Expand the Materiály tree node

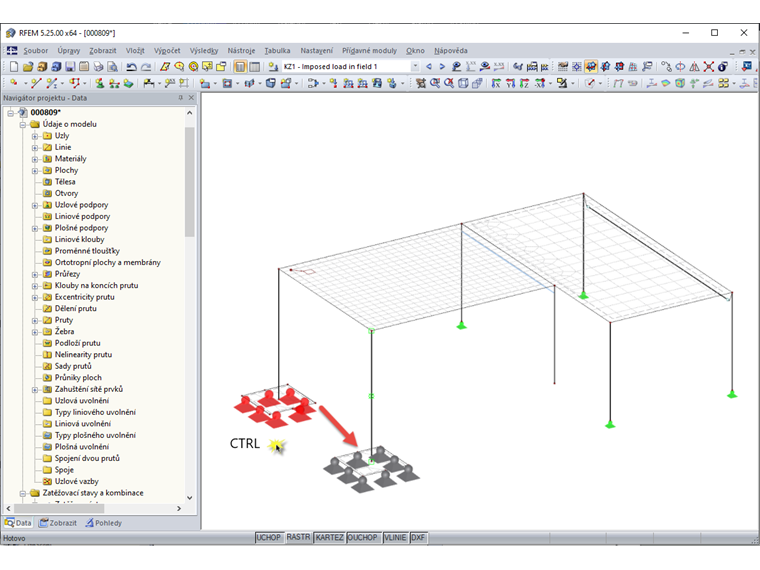click(x=35, y=159)
